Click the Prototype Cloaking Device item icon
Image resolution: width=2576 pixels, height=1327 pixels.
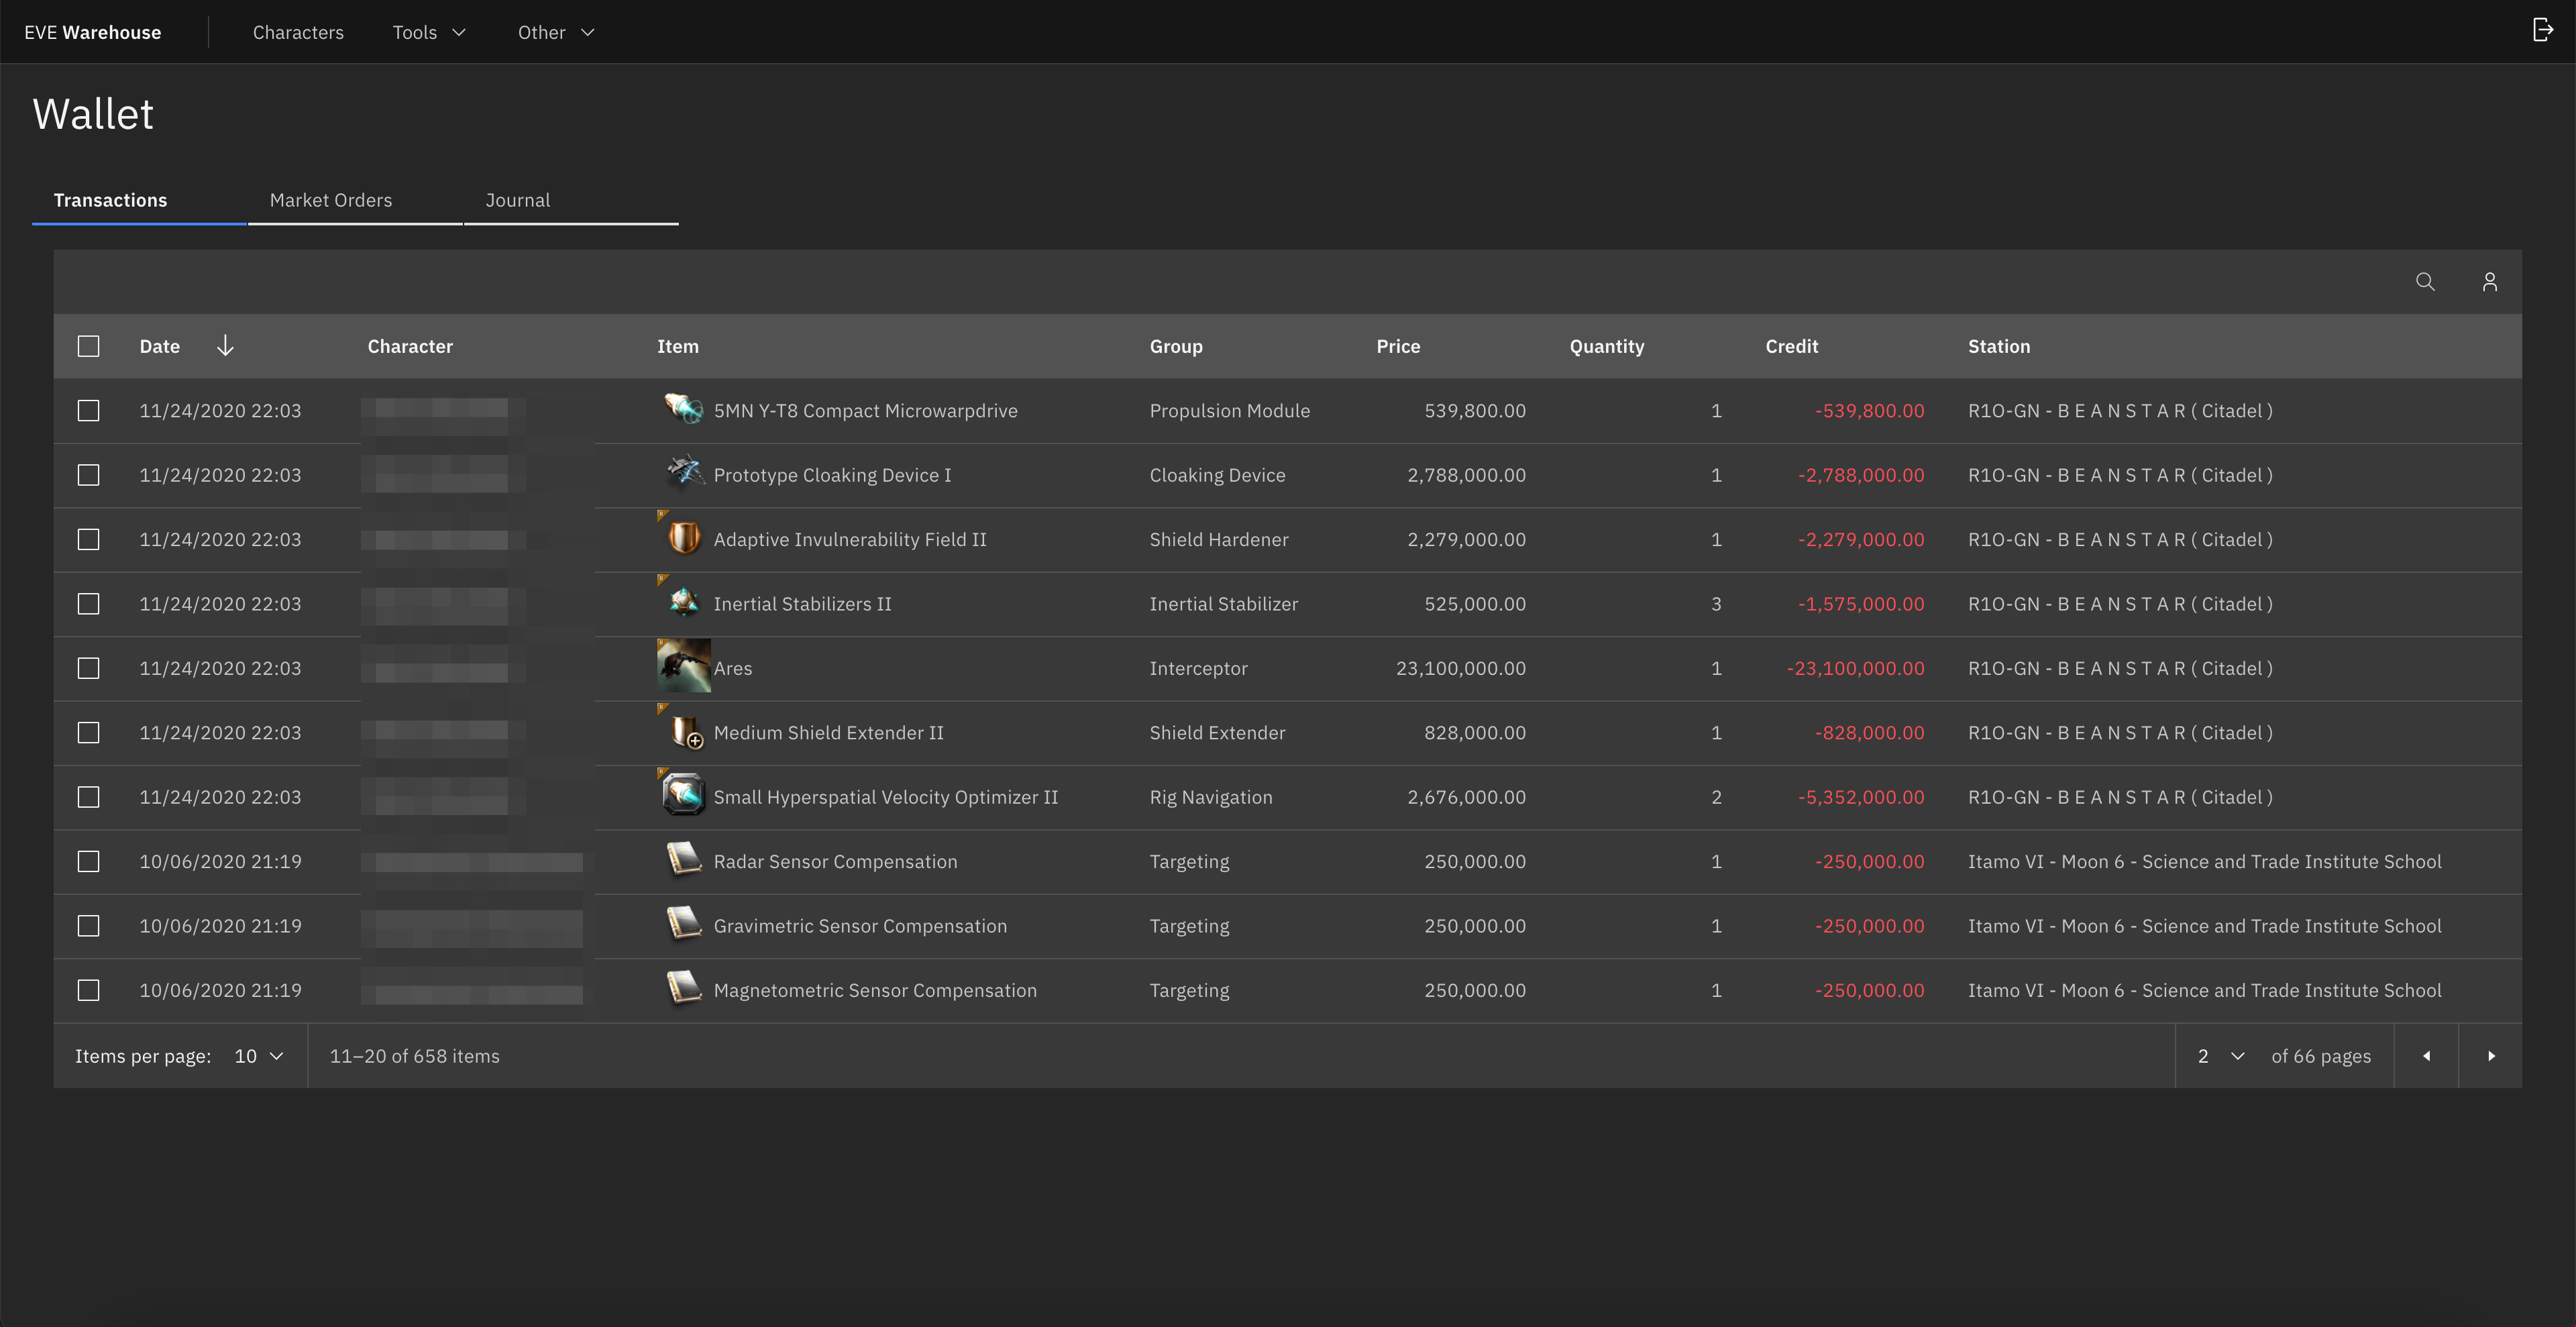pyautogui.click(x=684, y=473)
